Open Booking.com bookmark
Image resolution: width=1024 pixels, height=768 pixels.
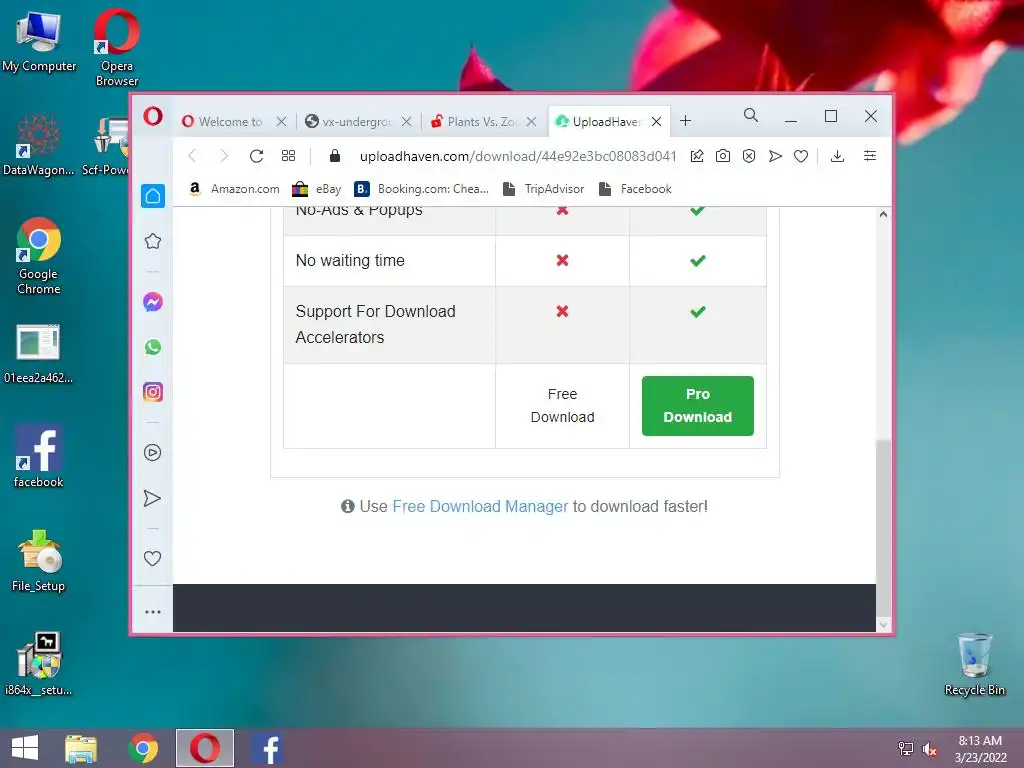coord(421,189)
